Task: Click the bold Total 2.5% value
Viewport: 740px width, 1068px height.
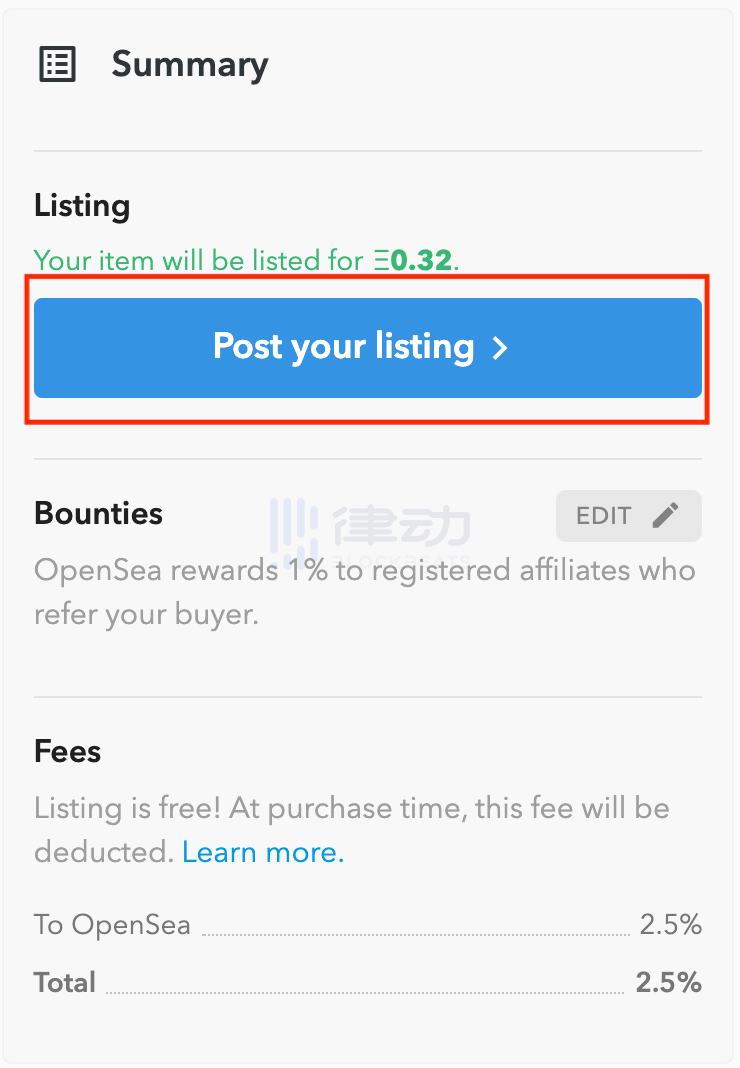Action: coord(668,982)
